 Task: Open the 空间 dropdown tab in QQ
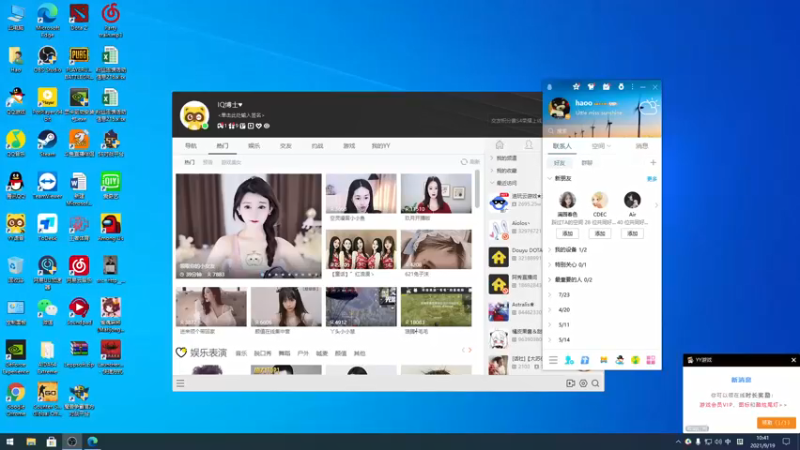tap(601, 146)
